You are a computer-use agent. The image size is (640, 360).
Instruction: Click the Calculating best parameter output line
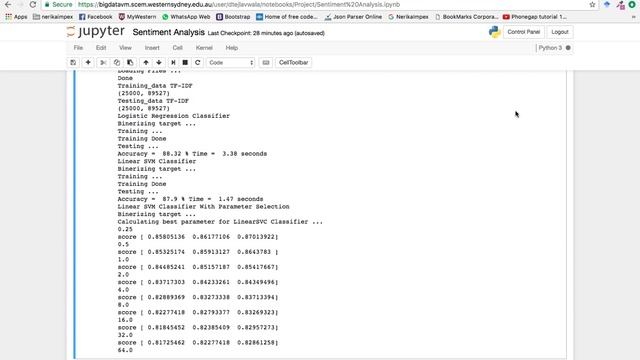pos(220,222)
